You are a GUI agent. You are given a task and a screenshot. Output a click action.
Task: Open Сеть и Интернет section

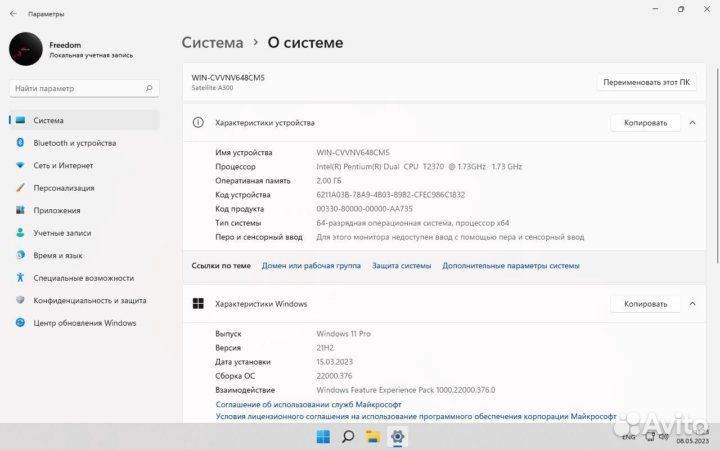pyautogui.click(x=84, y=165)
